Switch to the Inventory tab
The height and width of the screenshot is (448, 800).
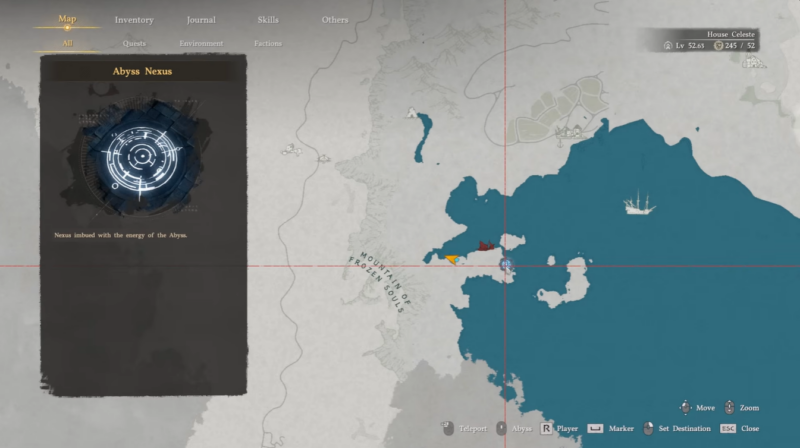coord(134,20)
